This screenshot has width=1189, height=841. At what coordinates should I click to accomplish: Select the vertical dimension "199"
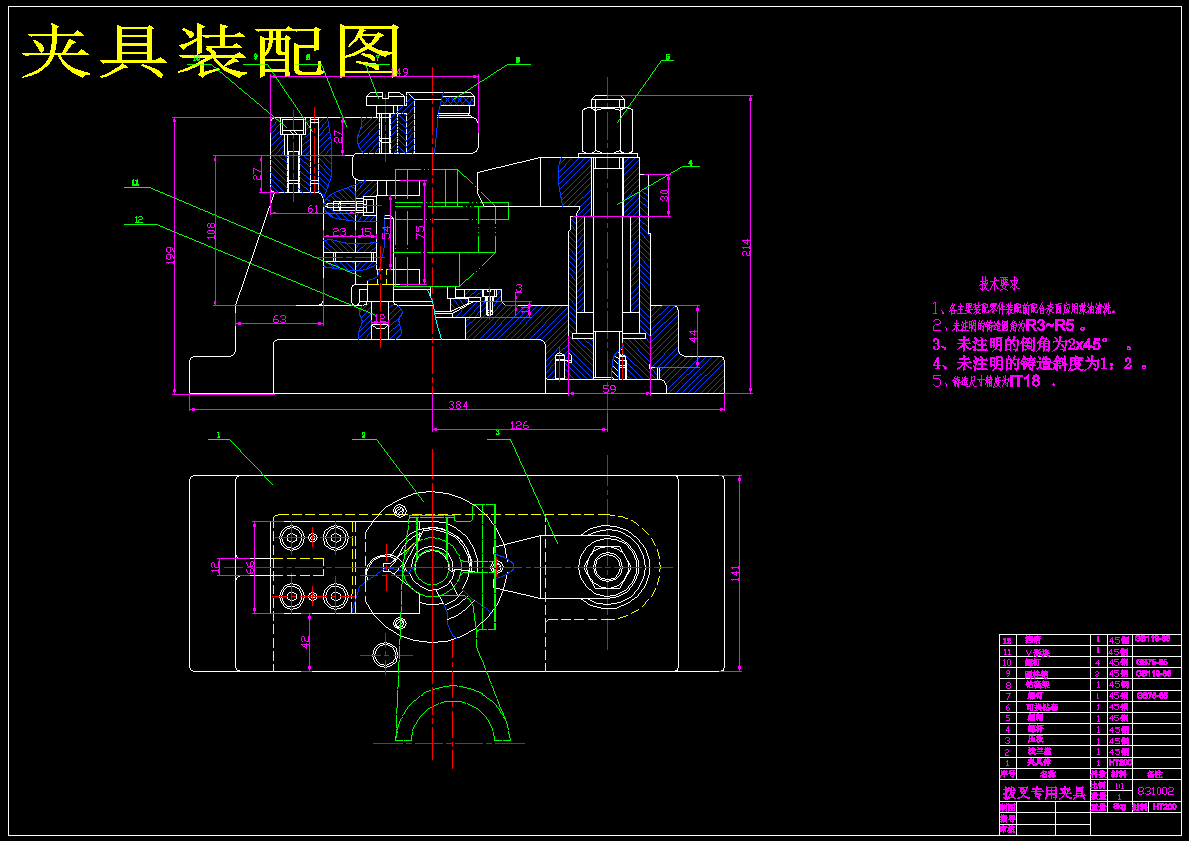(169, 256)
